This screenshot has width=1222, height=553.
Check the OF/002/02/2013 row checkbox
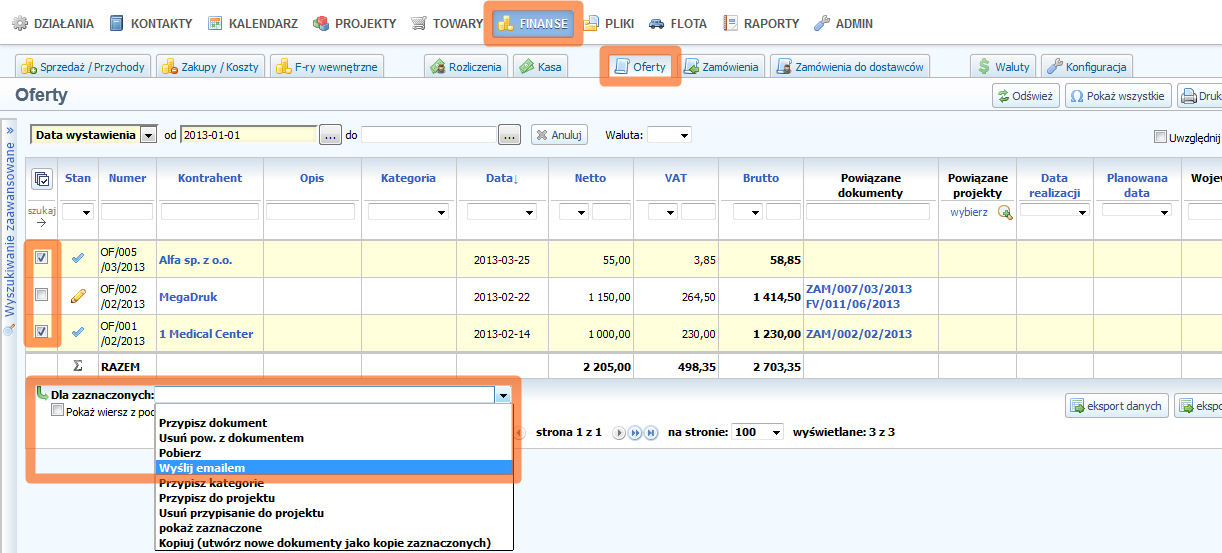click(41, 295)
